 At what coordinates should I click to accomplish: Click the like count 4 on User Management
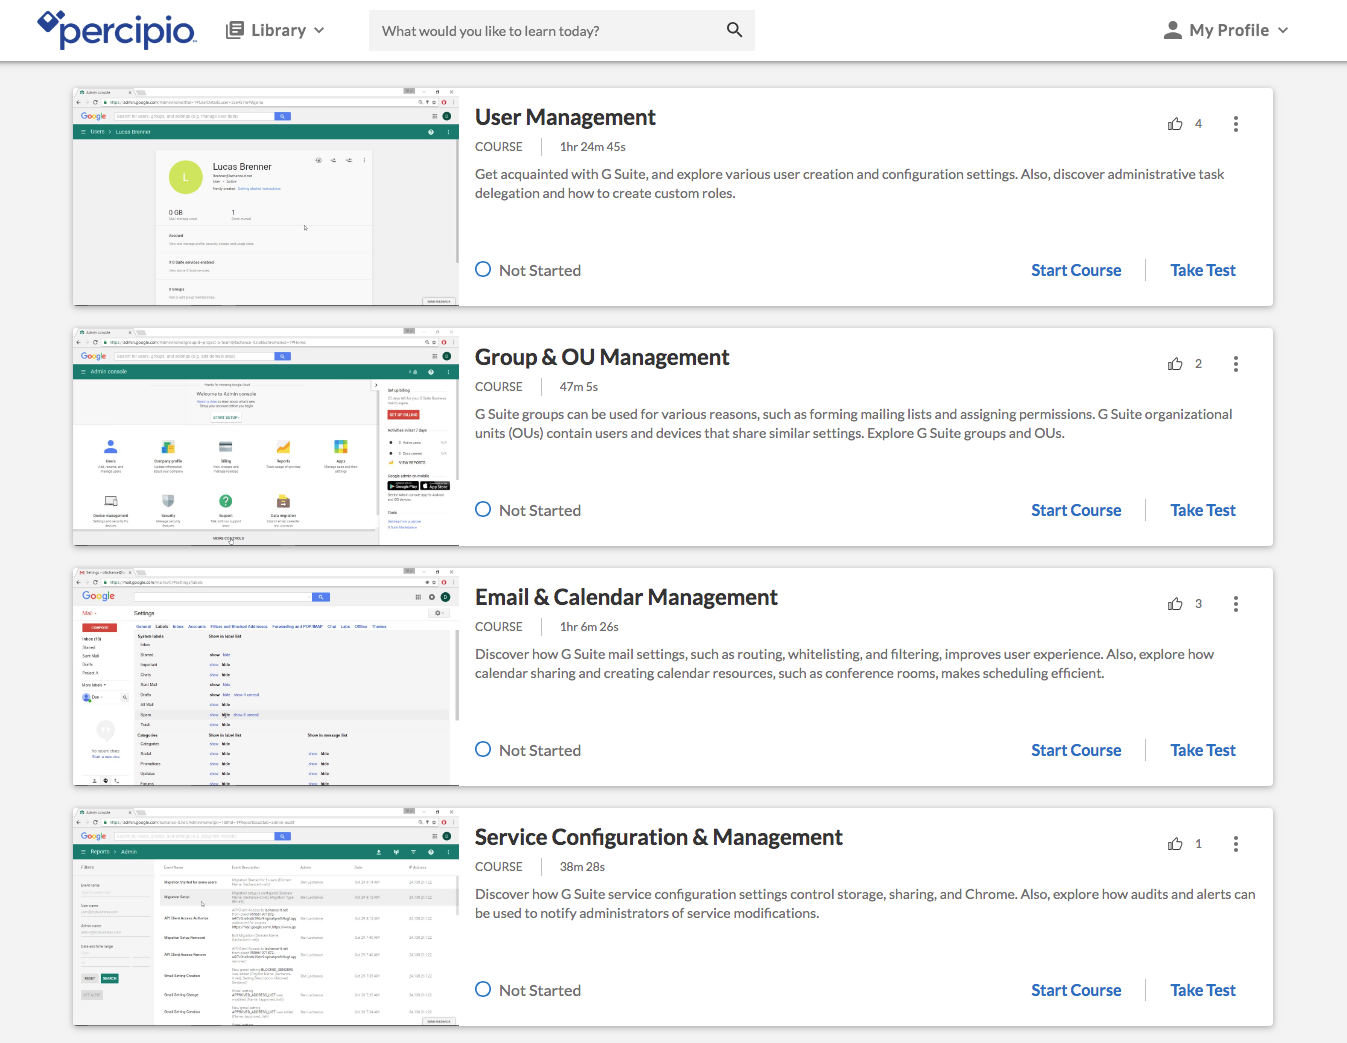1198,124
